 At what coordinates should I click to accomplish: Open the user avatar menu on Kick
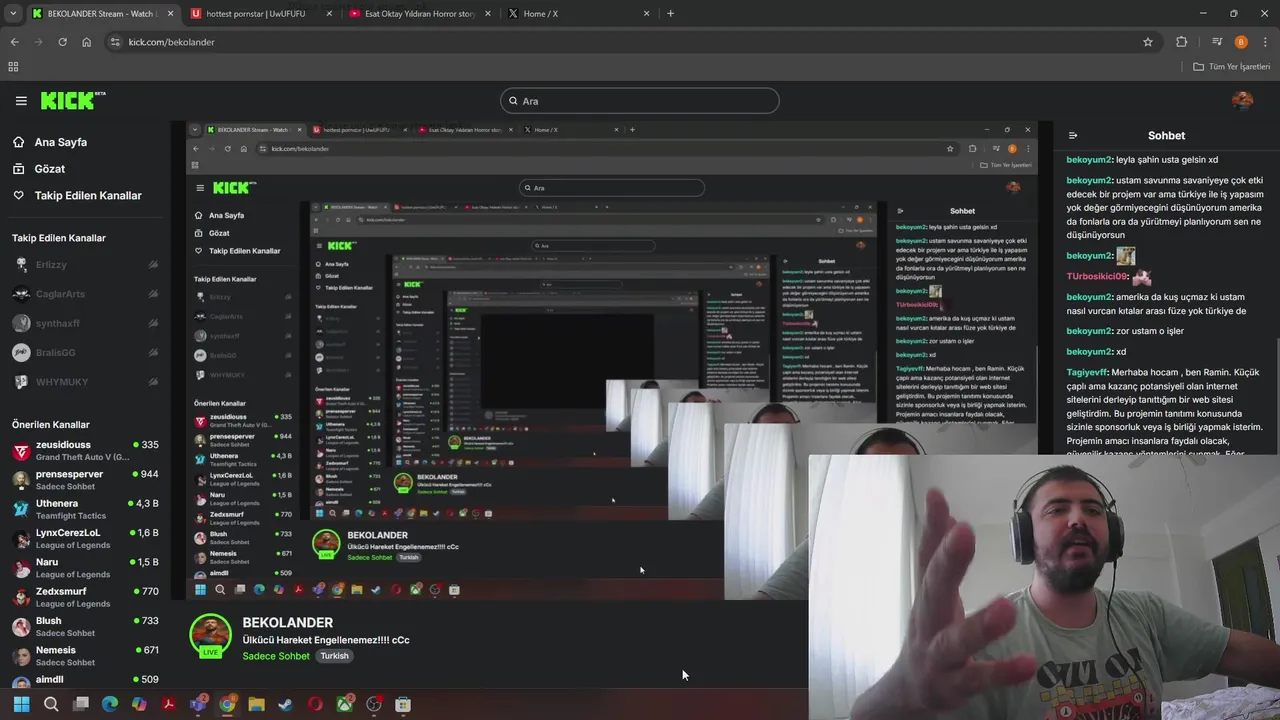point(1242,100)
